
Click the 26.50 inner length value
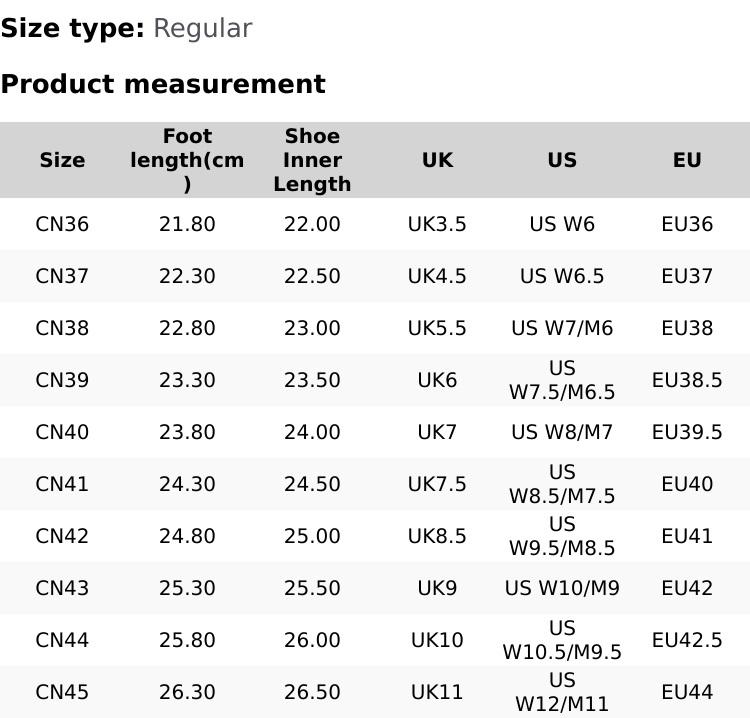pos(312,692)
